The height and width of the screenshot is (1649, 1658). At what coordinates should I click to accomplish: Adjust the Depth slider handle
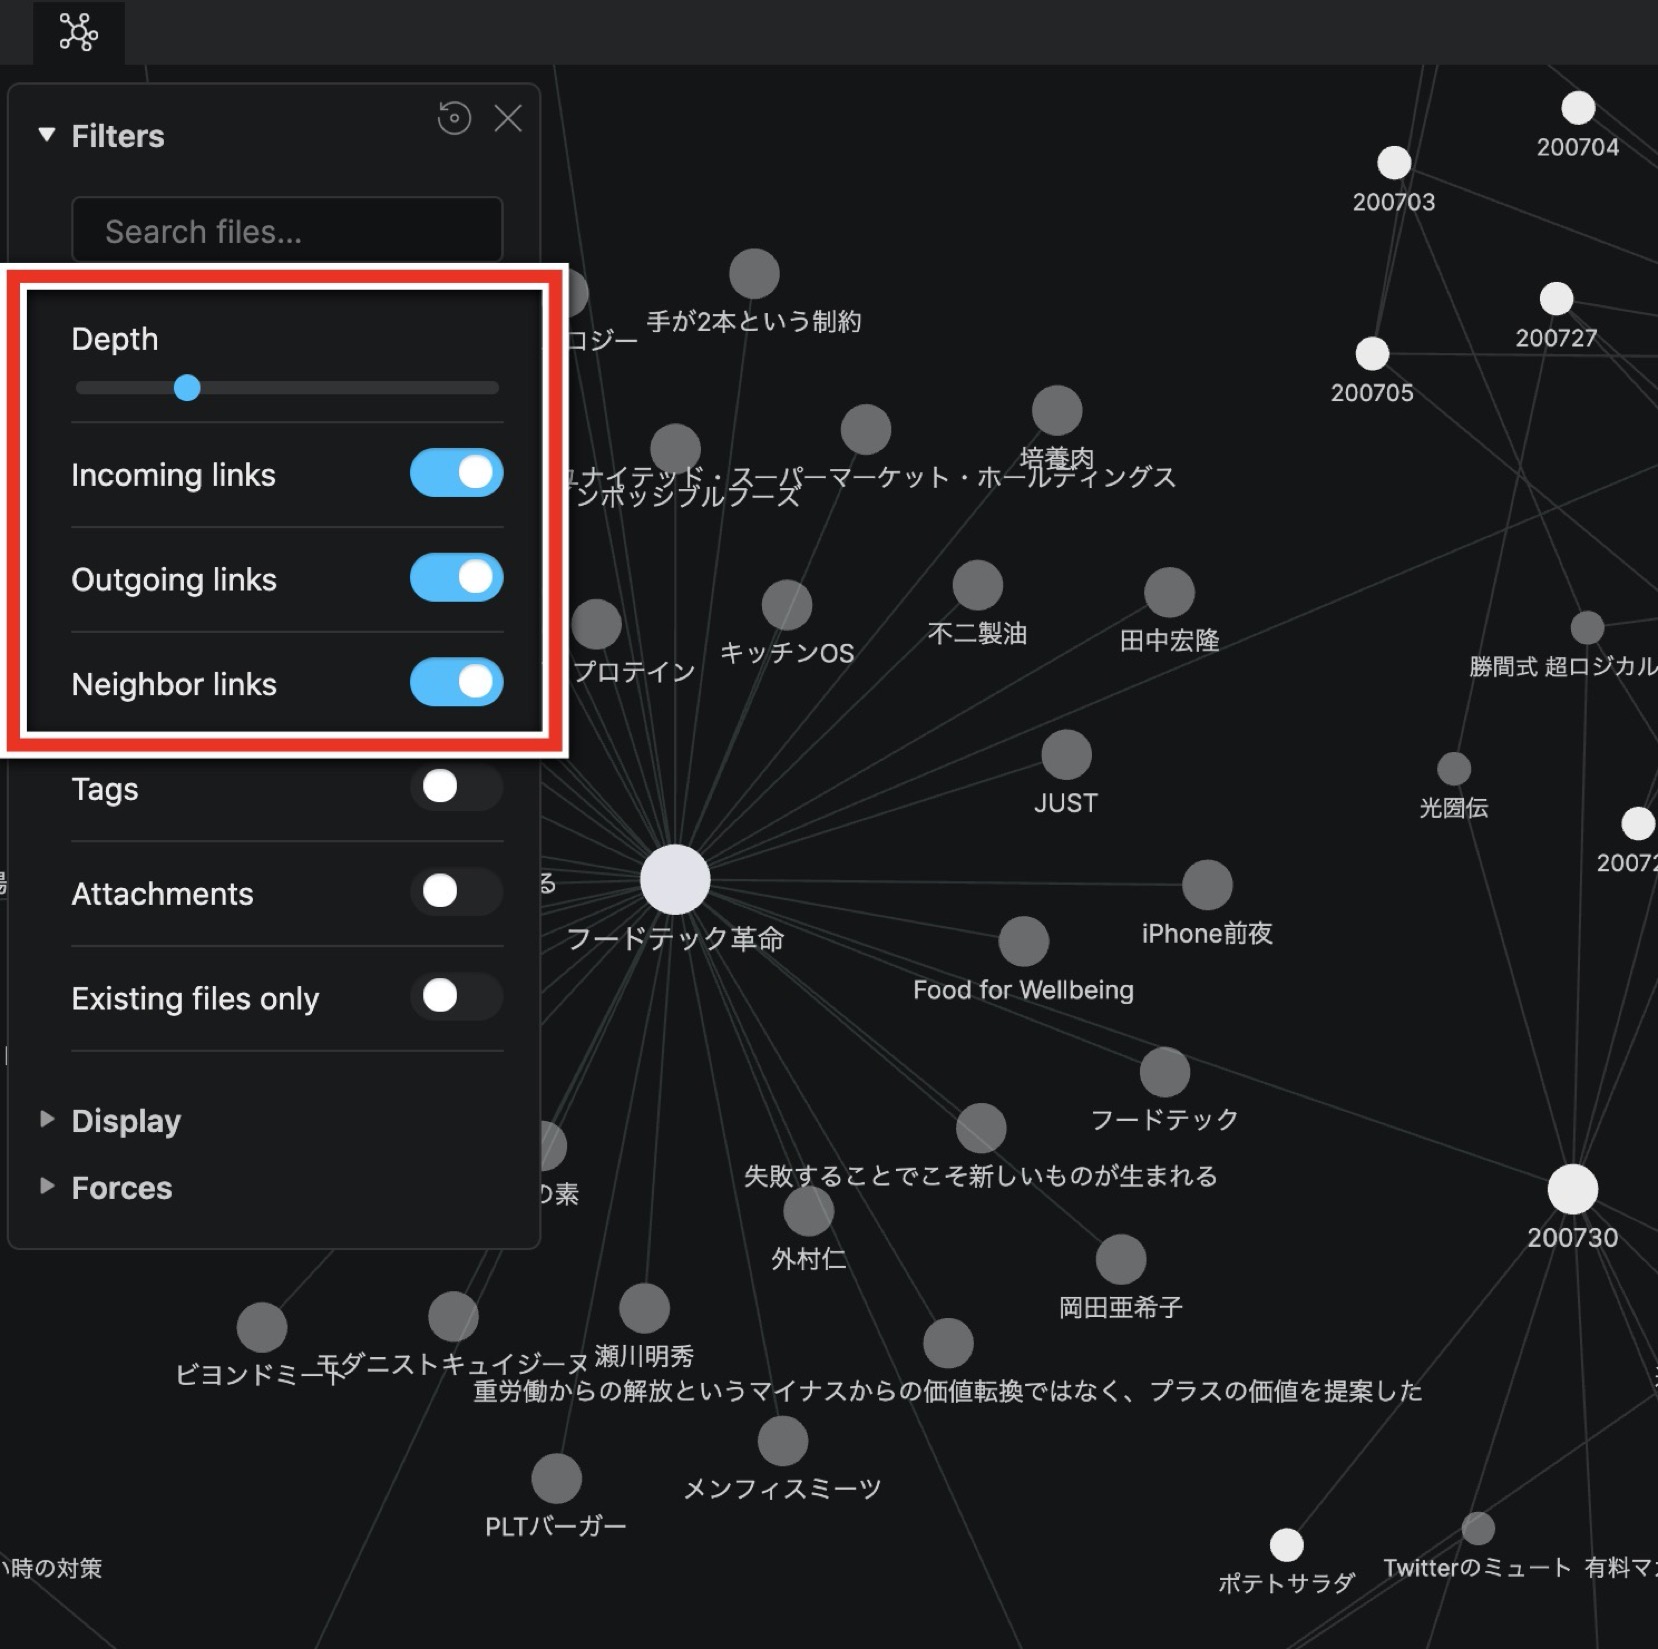tap(187, 388)
